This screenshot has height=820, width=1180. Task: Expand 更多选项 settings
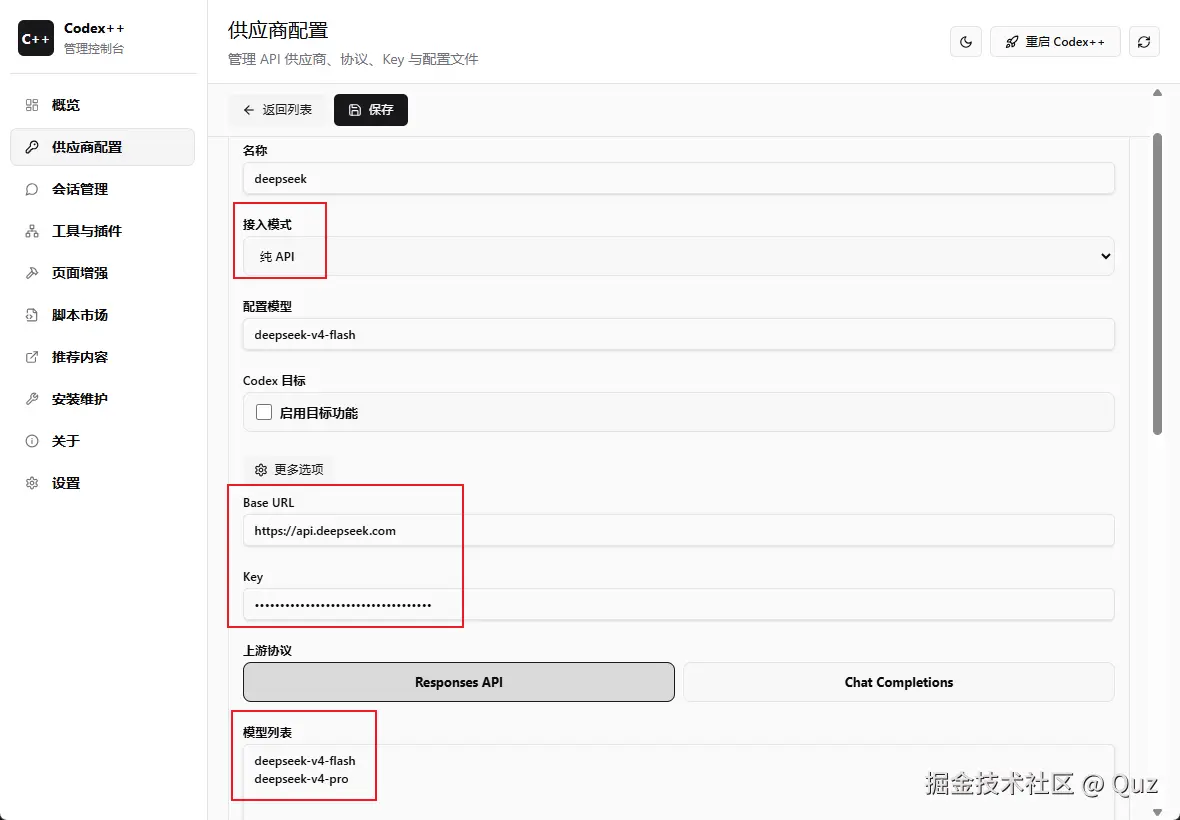point(289,470)
